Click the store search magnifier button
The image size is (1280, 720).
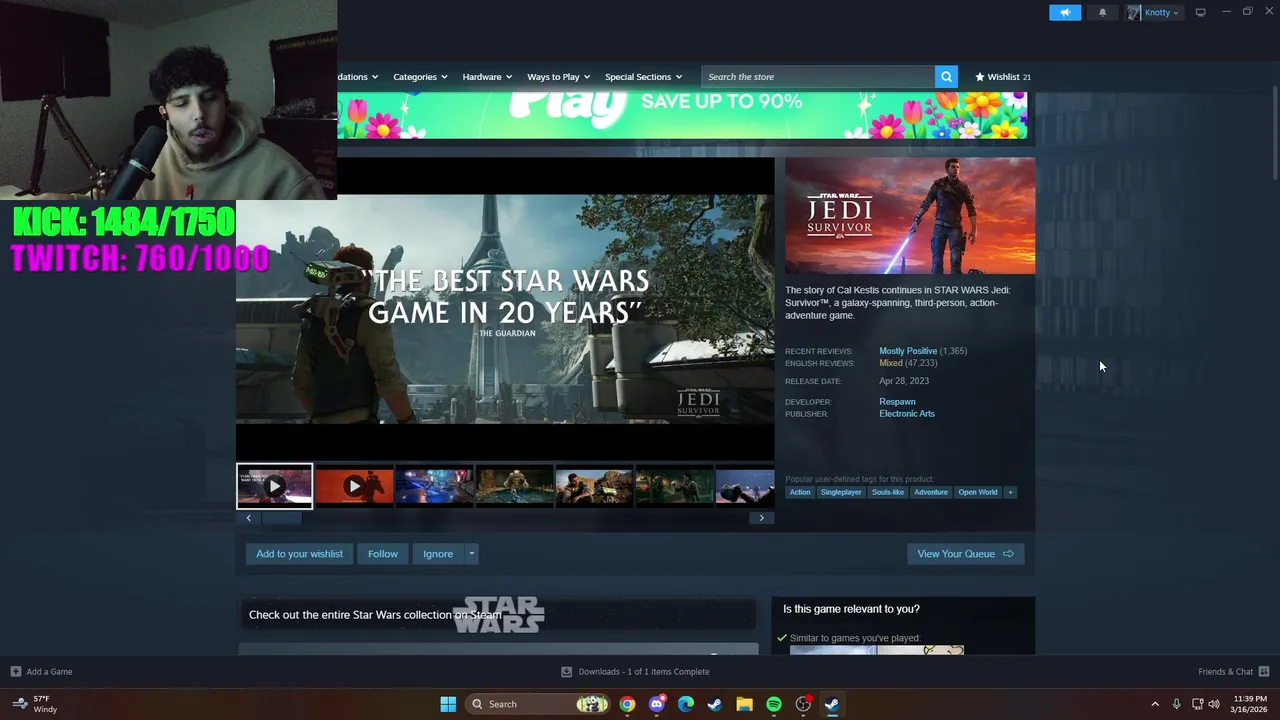tap(946, 77)
